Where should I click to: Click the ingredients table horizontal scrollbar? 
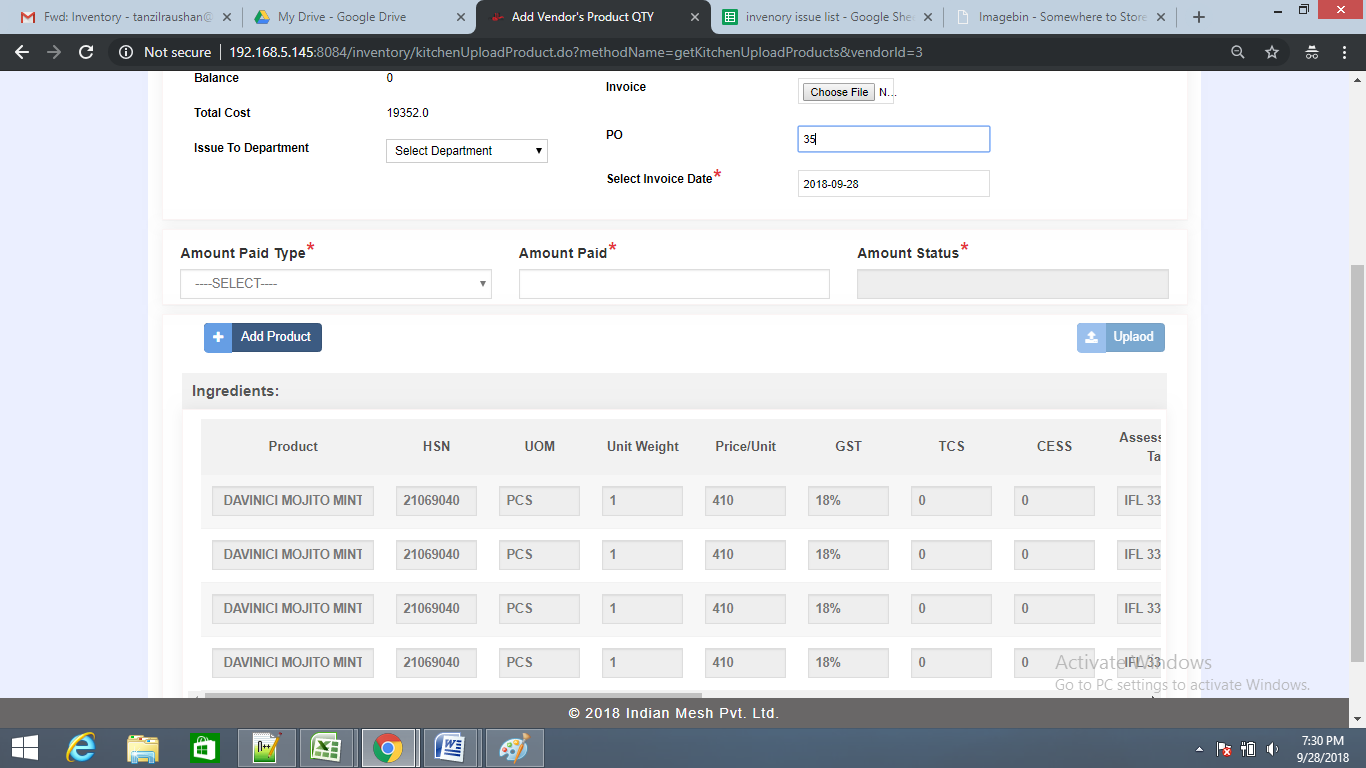click(x=453, y=695)
